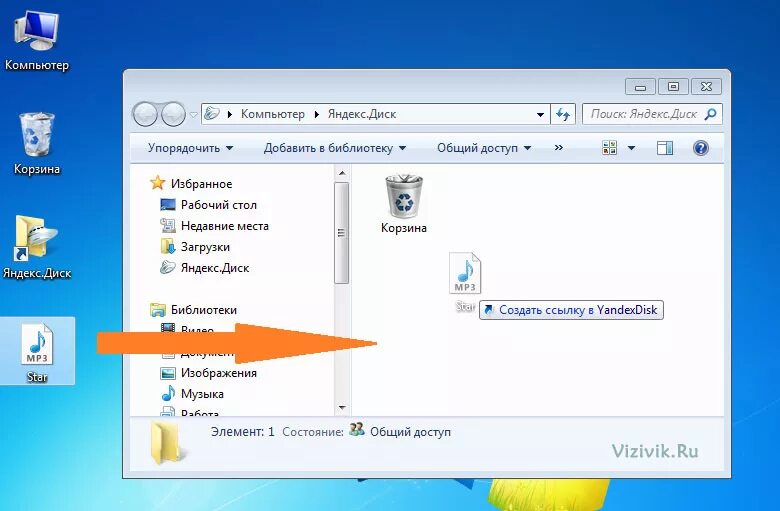The width and height of the screenshot is (780, 511).
Task: Open Help with the question mark icon
Action: 700,148
